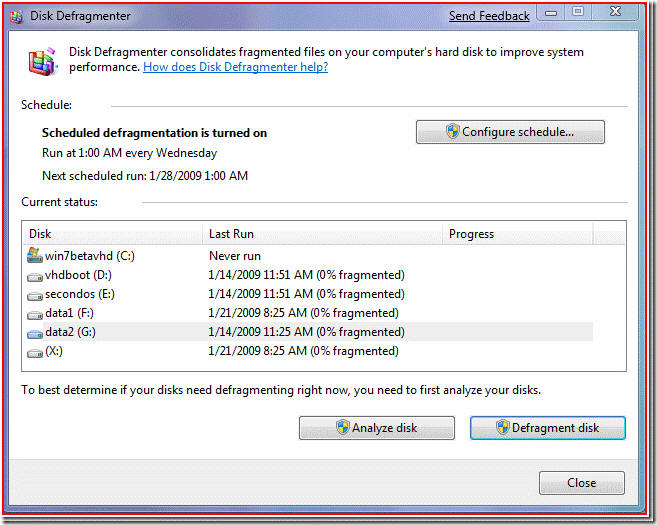The image size is (657, 525).
Task: Click the large Disk Defragmenter logo icon
Action: pyautogui.click(x=42, y=62)
